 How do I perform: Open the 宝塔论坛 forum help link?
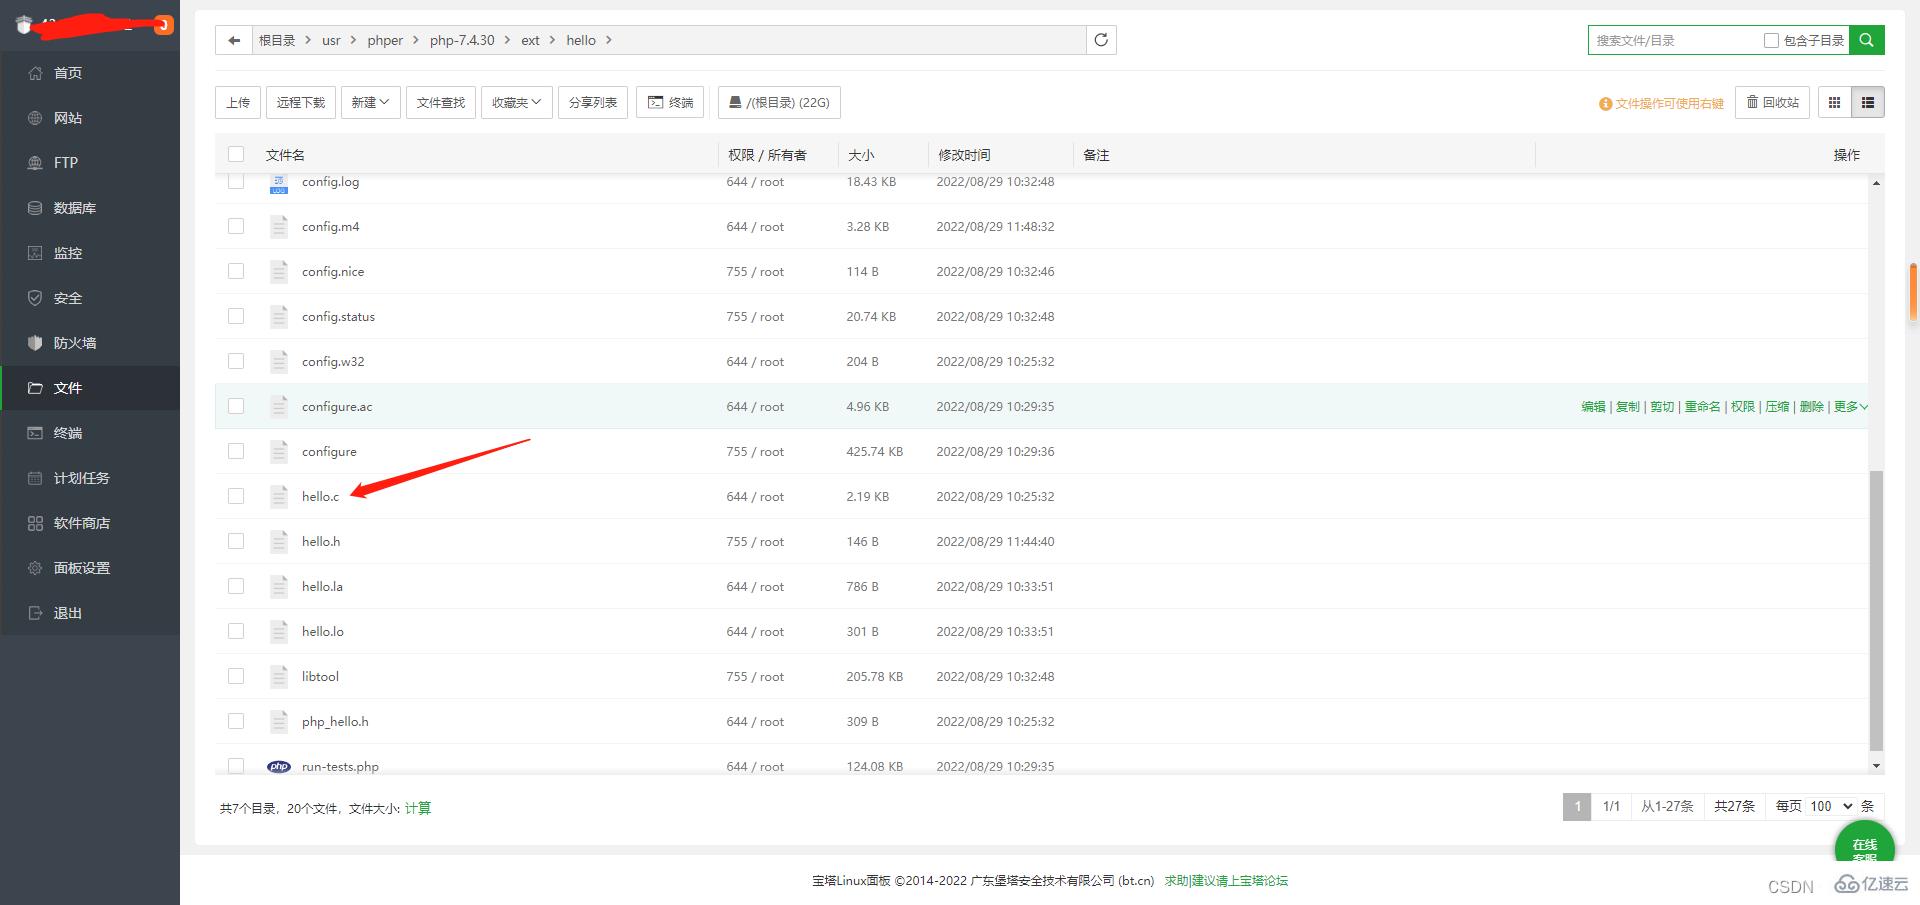tap(1225, 881)
